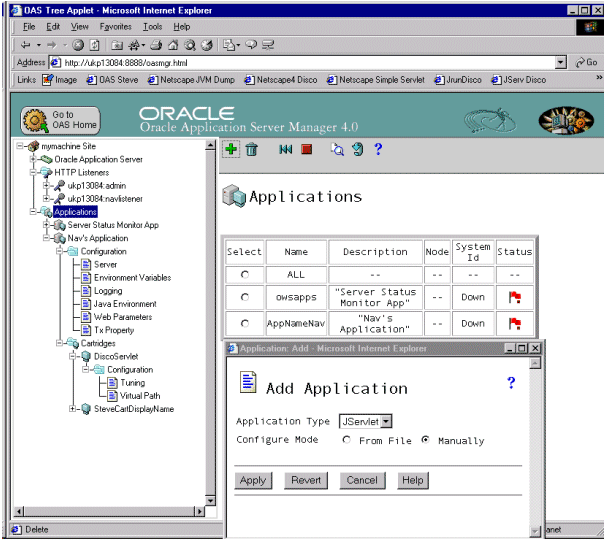This screenshot has height=541, width=607.
Task: Open the Help menu
Action: [x=182, y=27]
